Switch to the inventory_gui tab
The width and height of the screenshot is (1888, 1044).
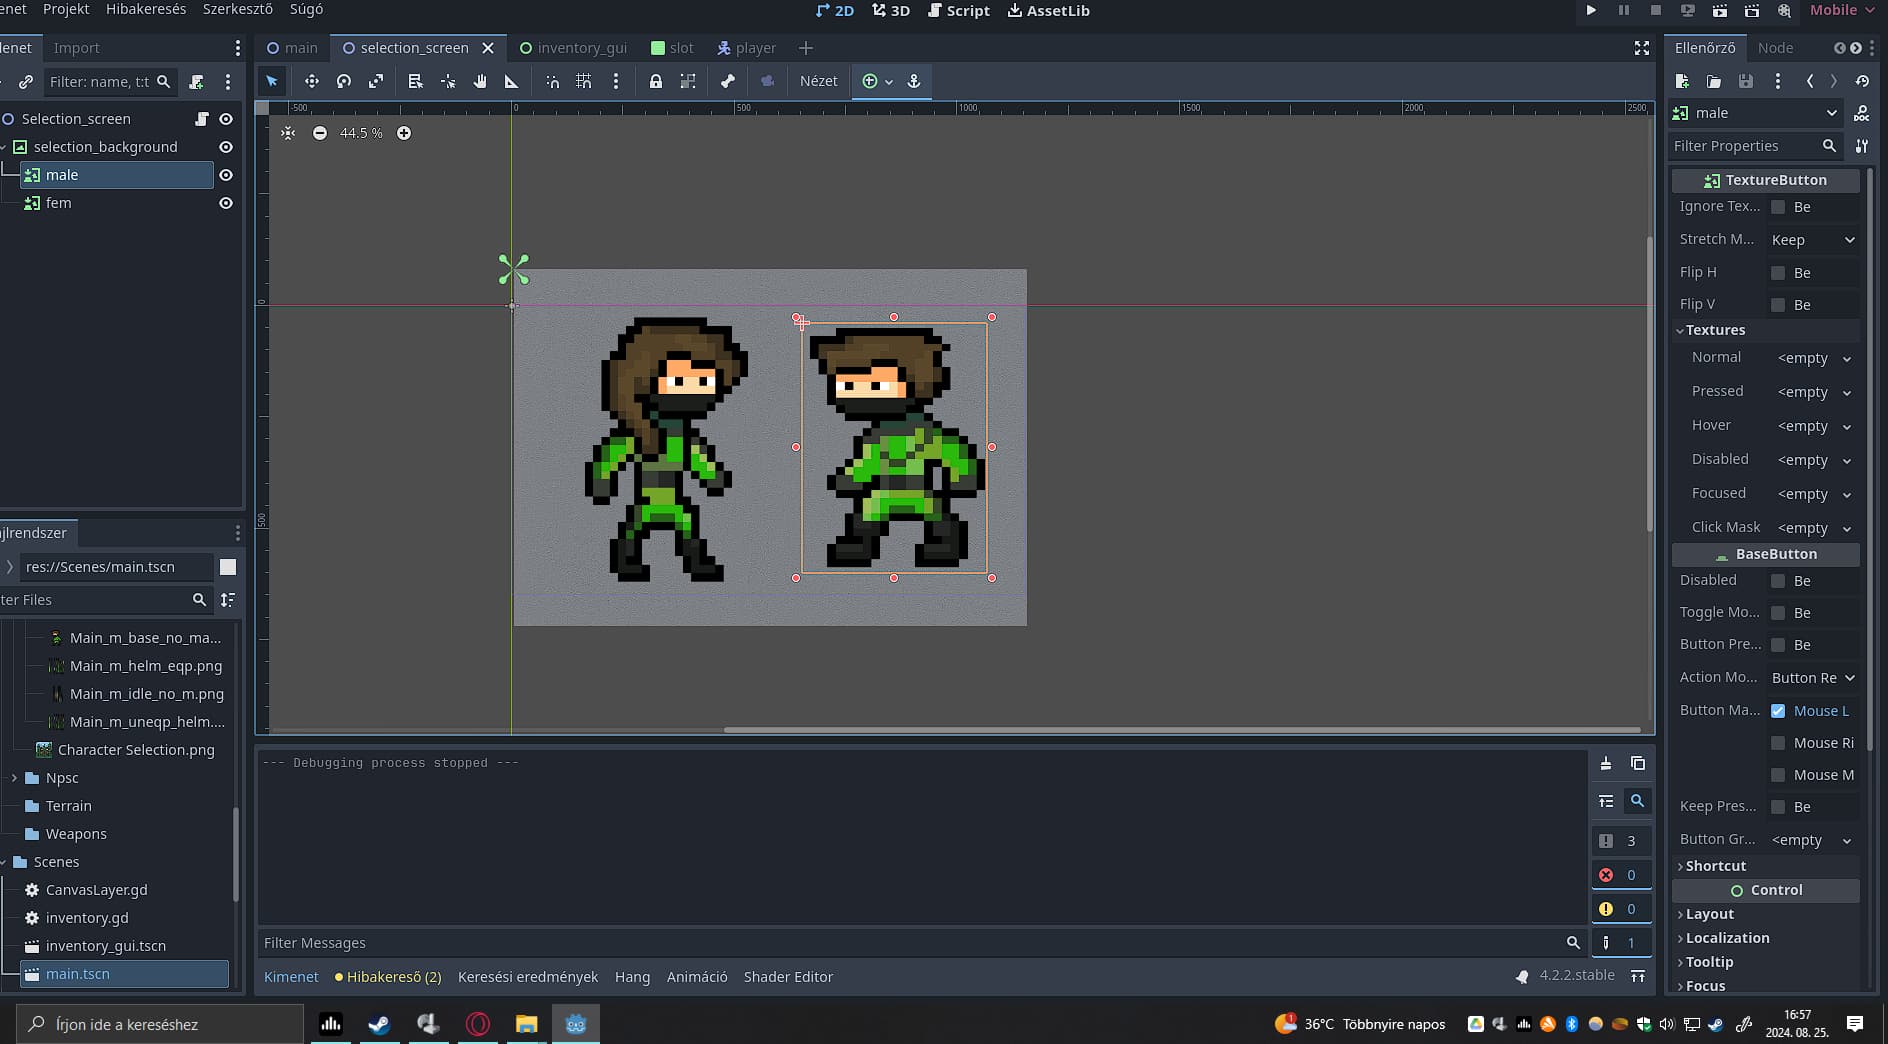tap(574, 48)
